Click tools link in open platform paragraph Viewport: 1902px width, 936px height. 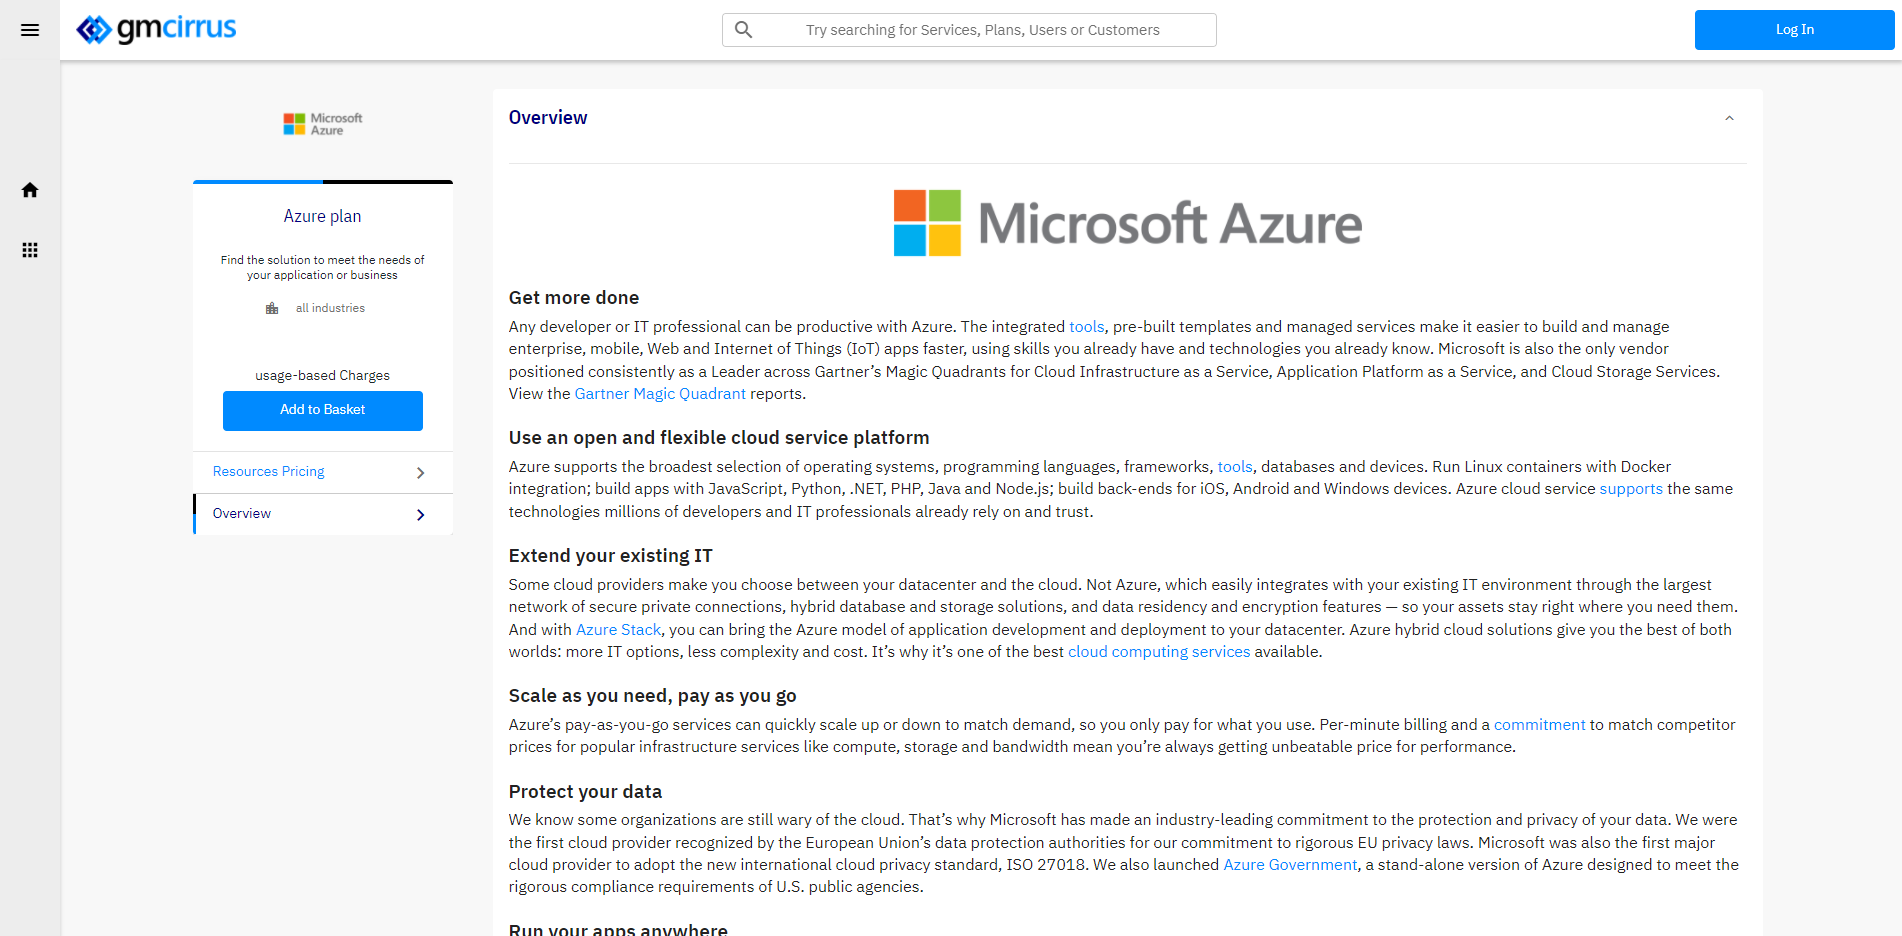coord(1234,467)
